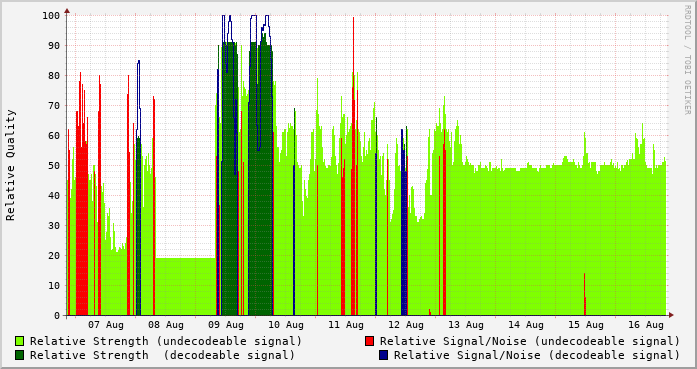
Task: Click the '100' y-axis value
Action: tap(51, 16)
